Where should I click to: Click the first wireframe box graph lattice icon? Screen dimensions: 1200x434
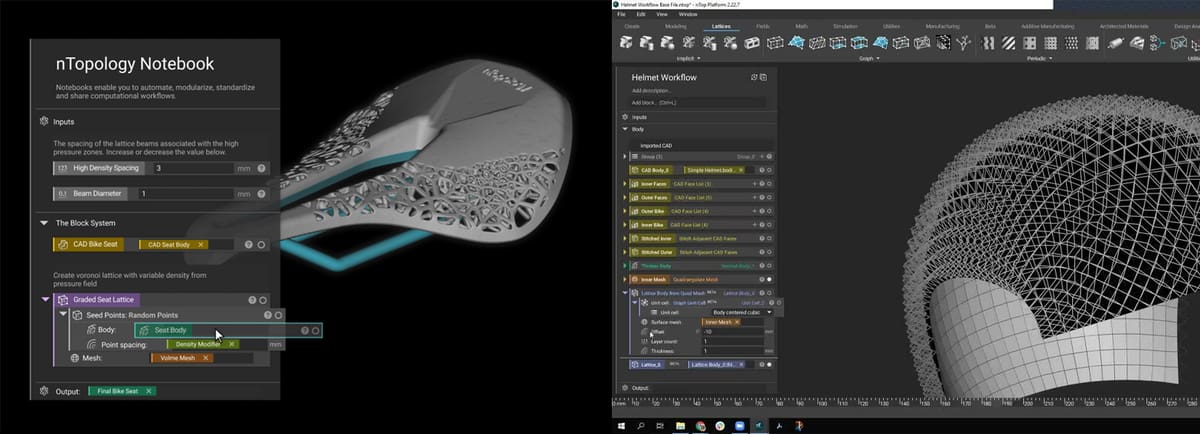point(774,43)
